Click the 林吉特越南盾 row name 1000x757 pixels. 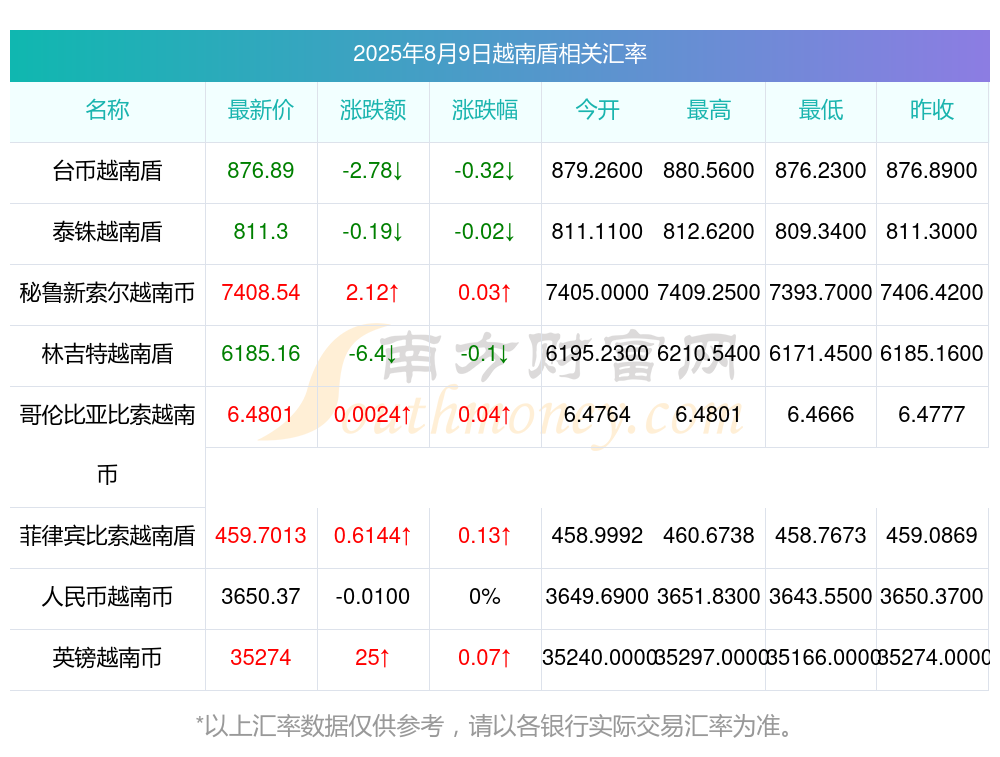[107, 353]
